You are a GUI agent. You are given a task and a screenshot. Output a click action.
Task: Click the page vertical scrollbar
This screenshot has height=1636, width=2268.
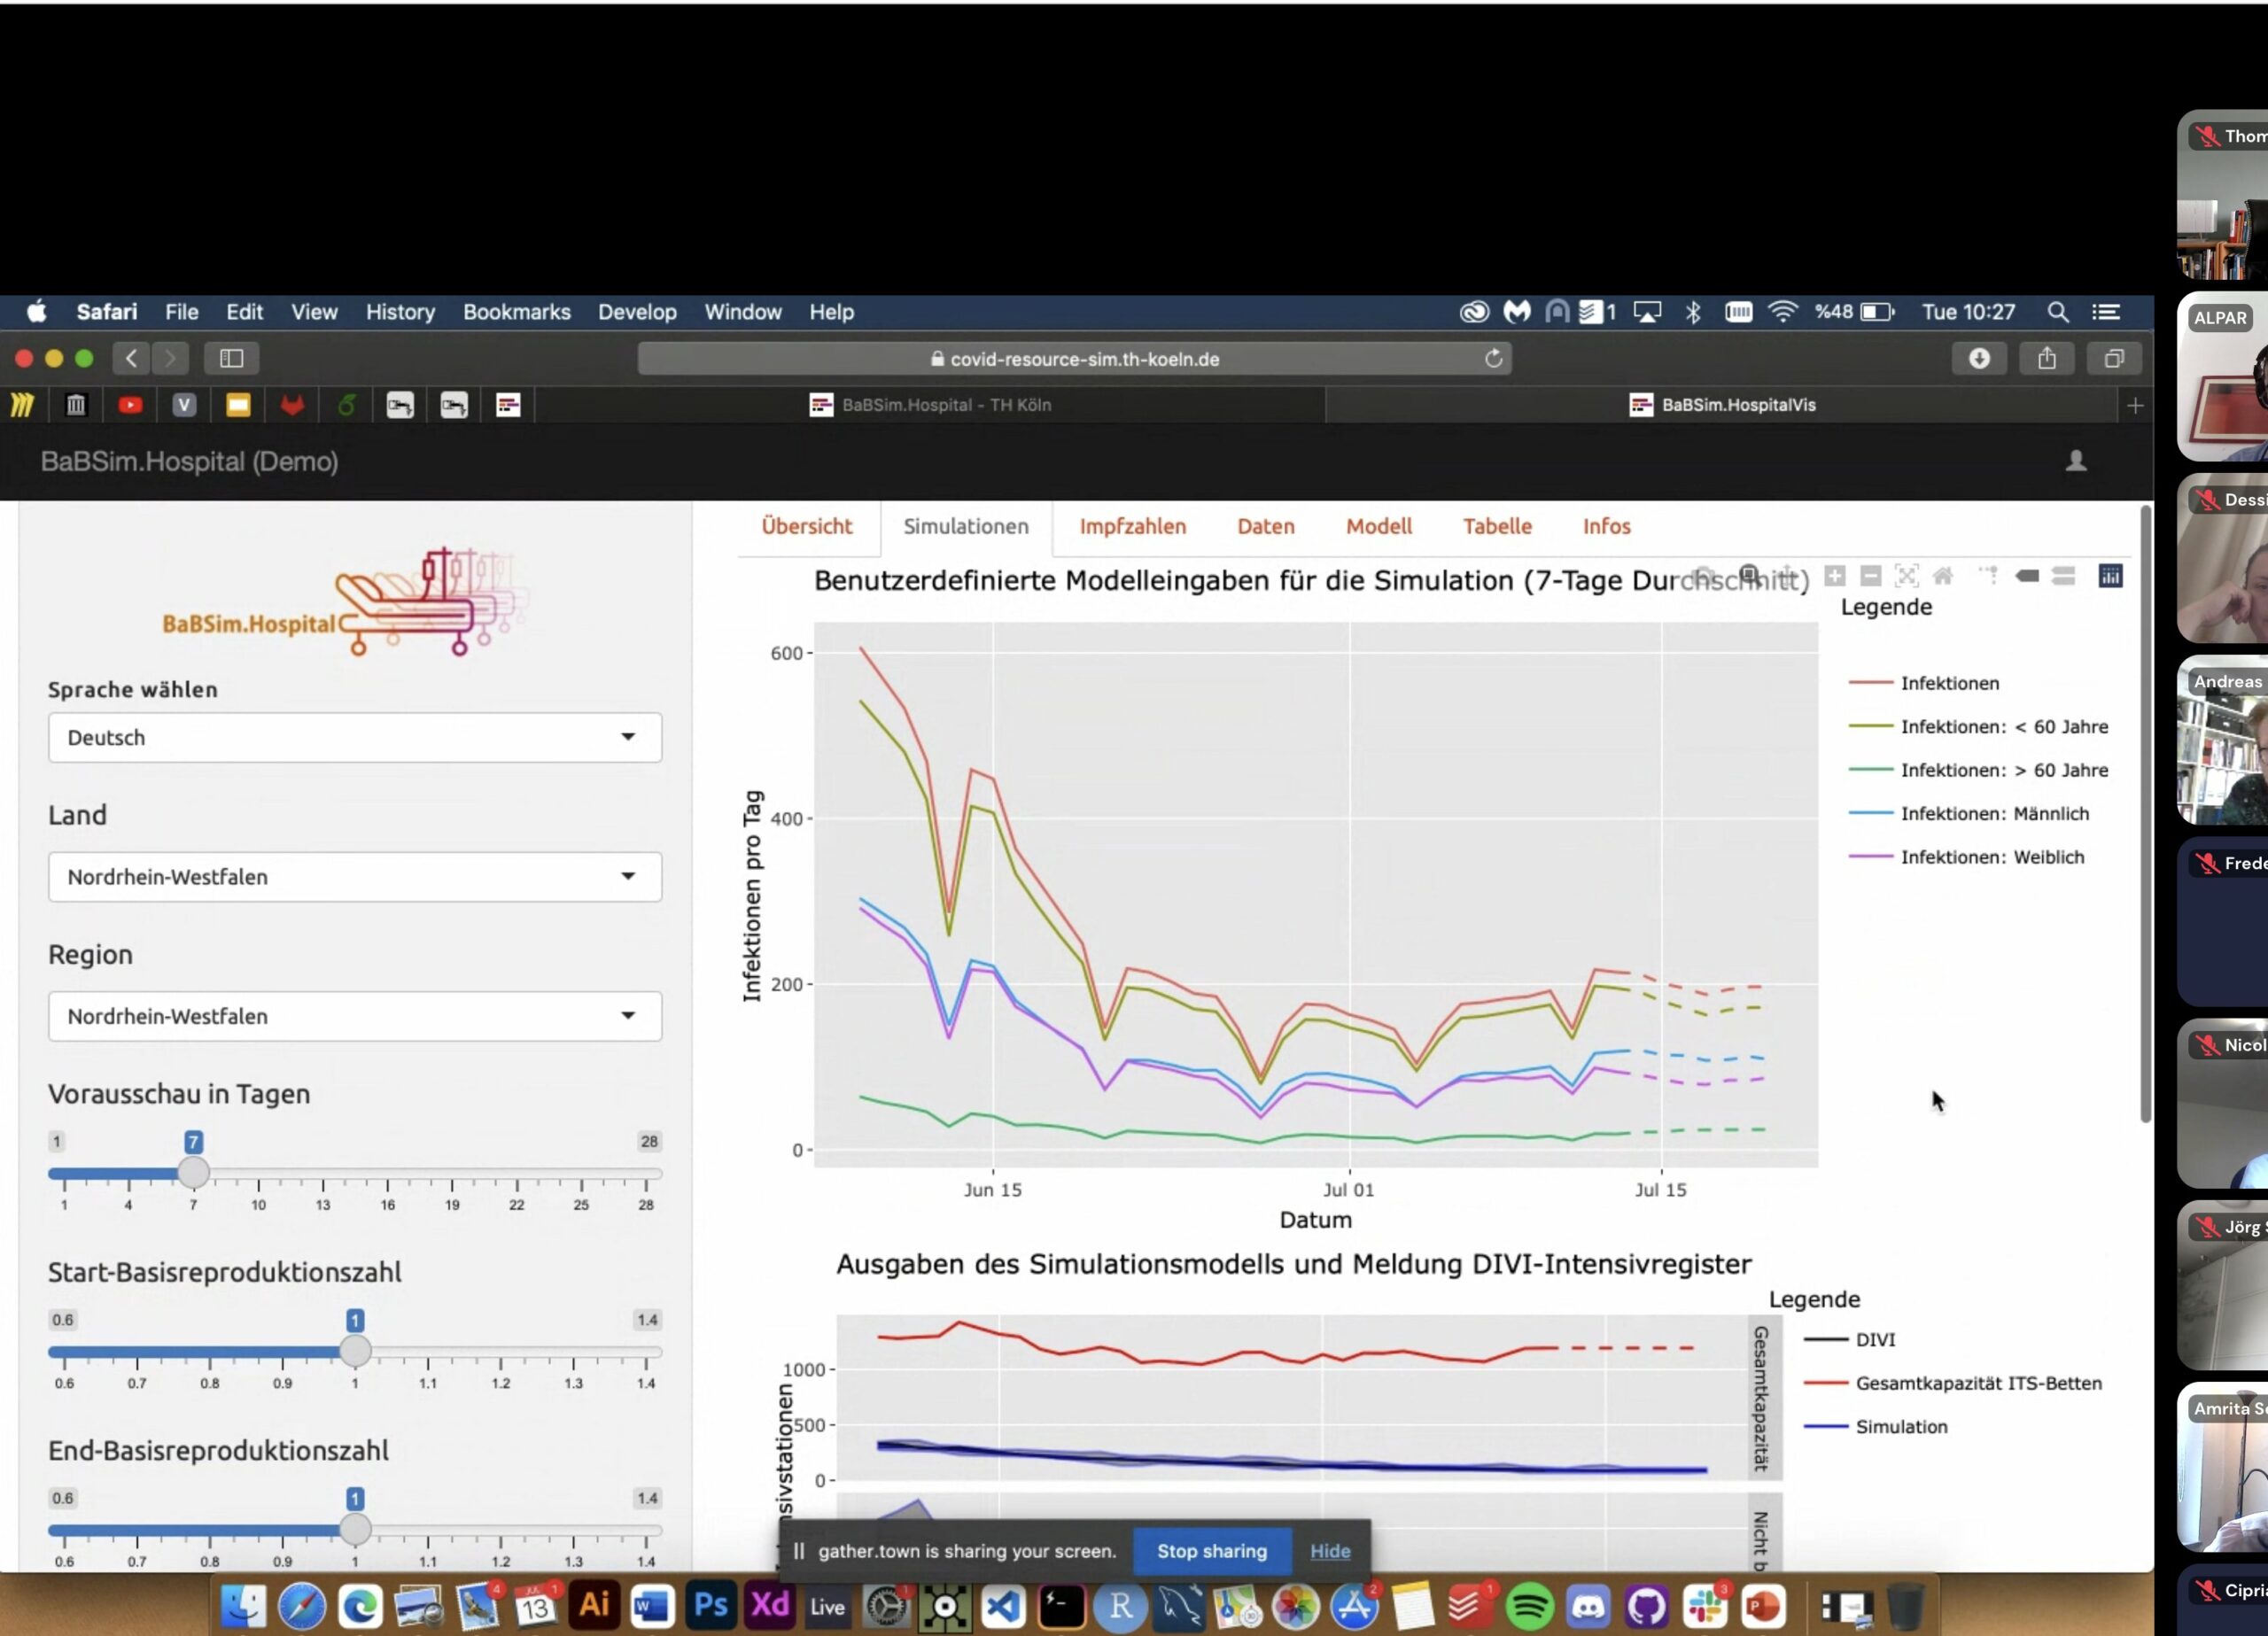tap(2145, 815)
